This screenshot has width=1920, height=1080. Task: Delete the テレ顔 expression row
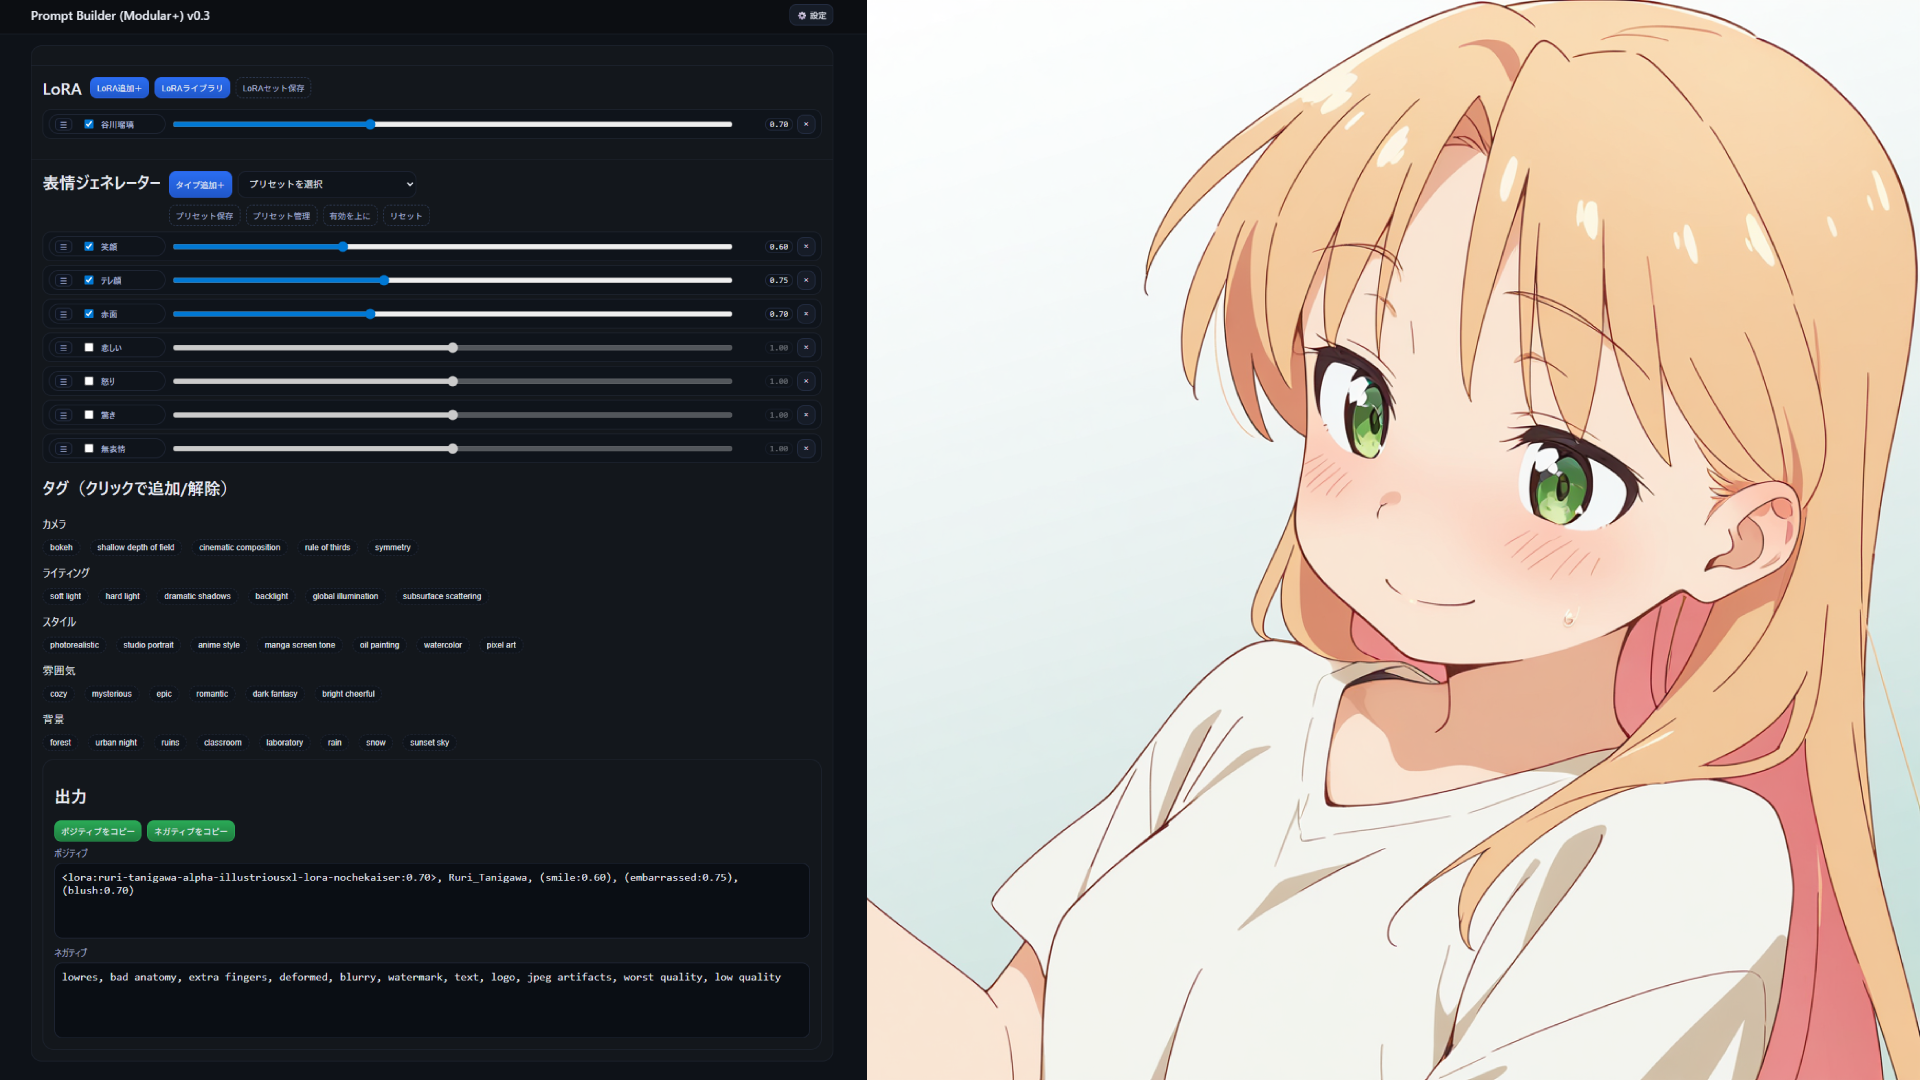[x=806, y=280]
